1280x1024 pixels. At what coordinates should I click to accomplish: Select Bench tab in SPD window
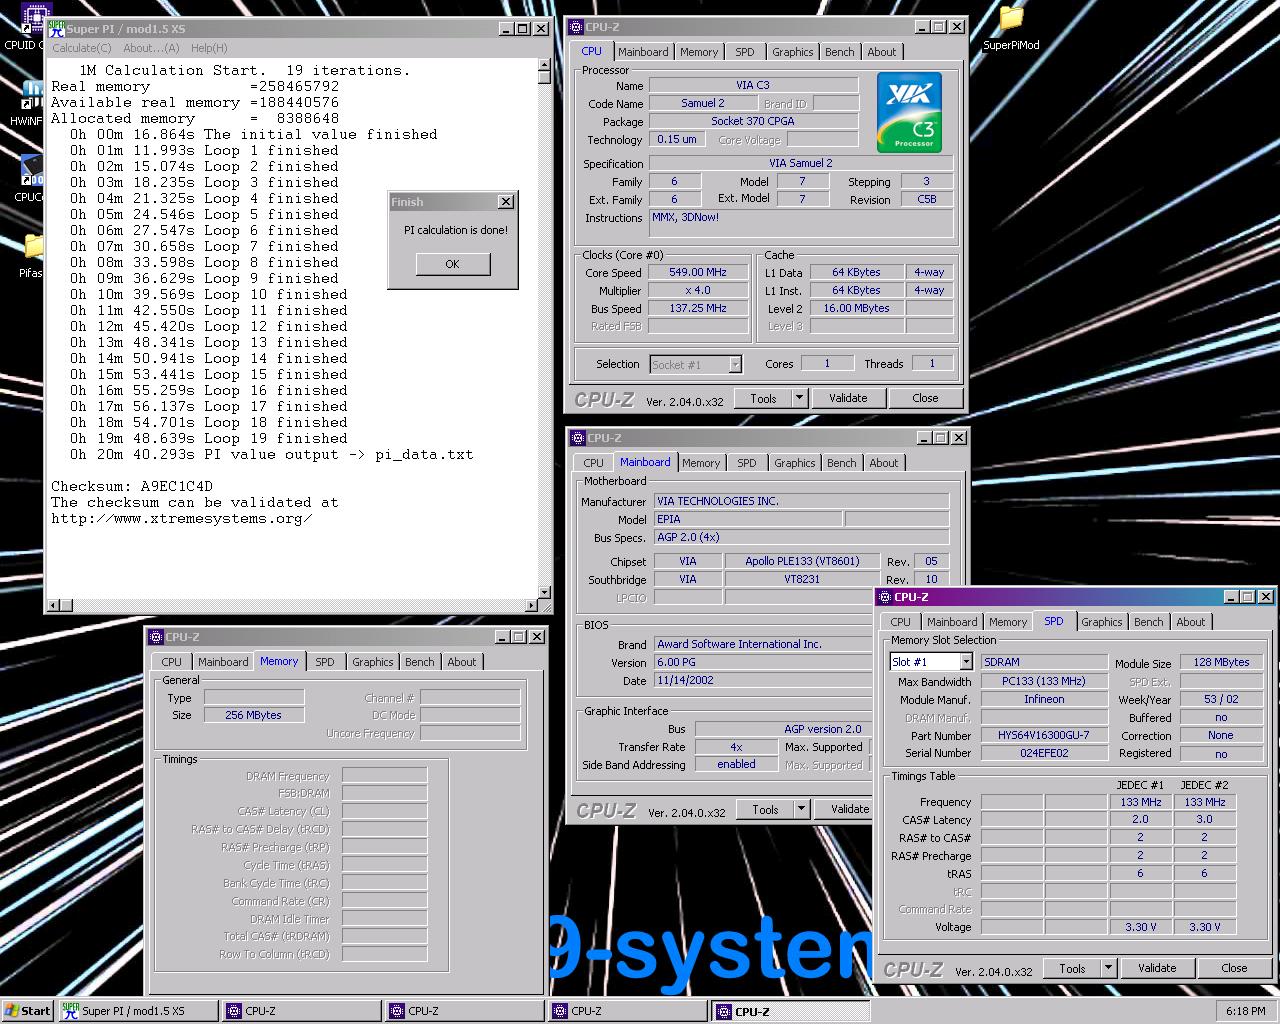click(1149, 622)
